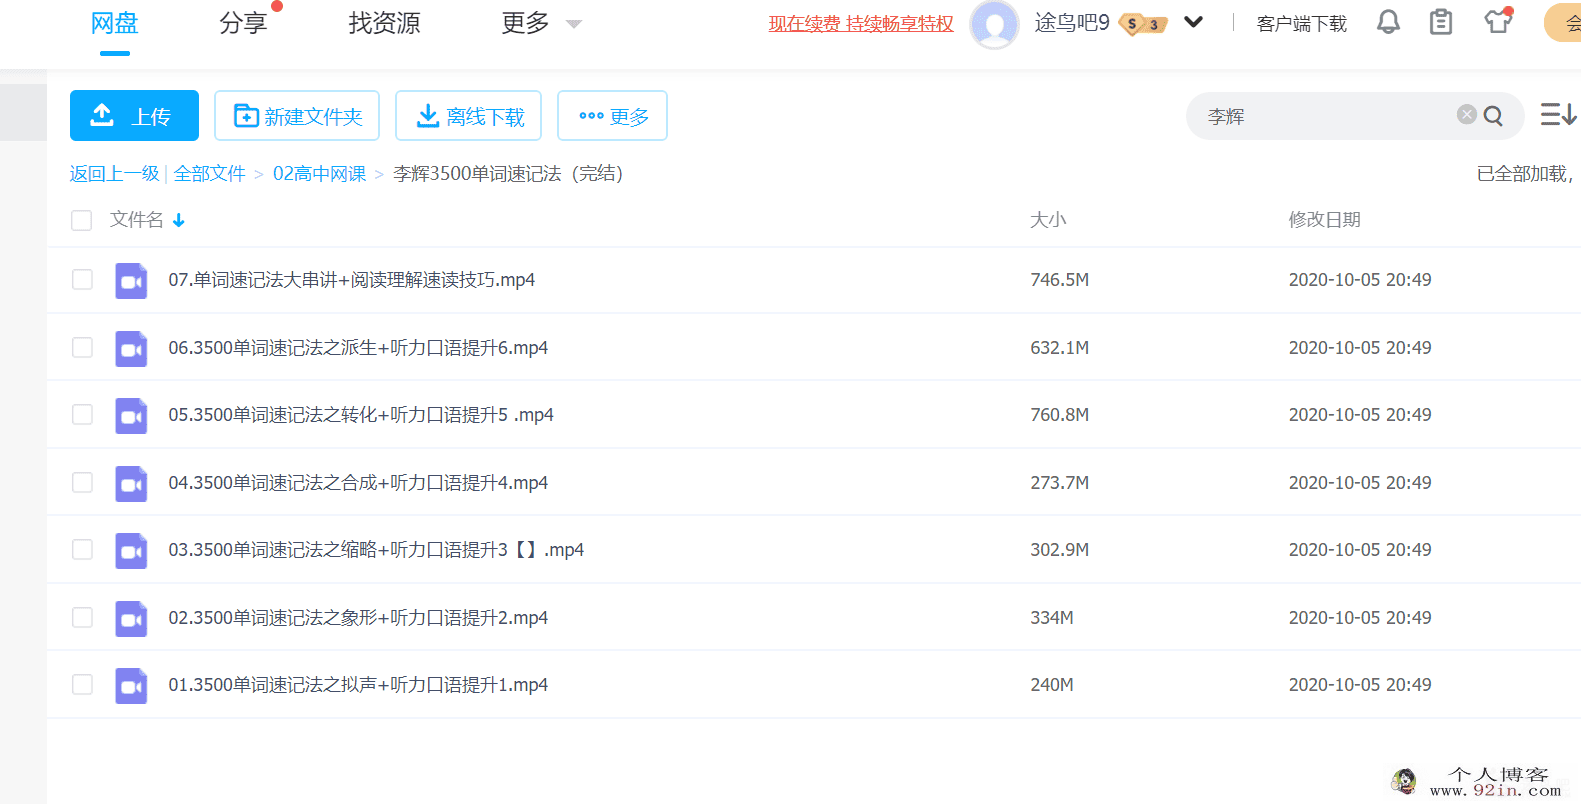Select checkbox for 07.单词速记法大串讲 file
This screenshot has width=1581, height=804.
click(x=82, y=279)
